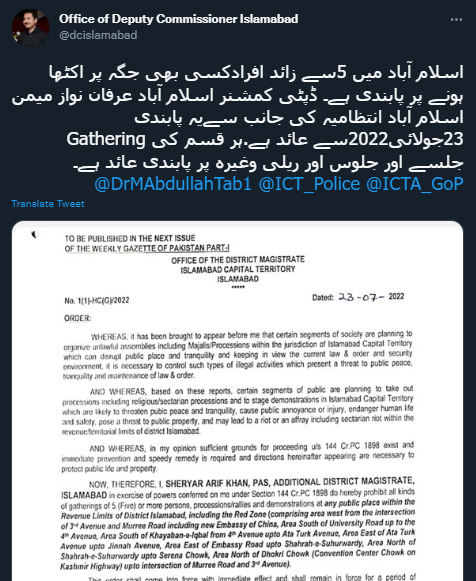Click the word Gathering in the tweet
476x581 pixels.
tap(106, 139)
